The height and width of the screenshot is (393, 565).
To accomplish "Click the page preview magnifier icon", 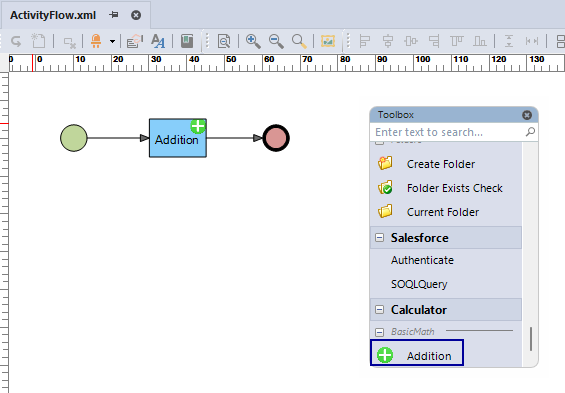I will pyautogui.click(x=224, y=41).
